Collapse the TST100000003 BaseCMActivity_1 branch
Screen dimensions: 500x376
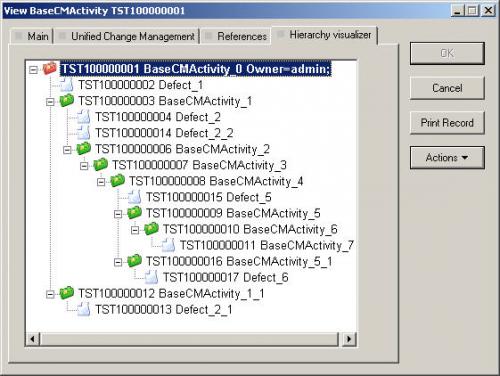[50, 102]
